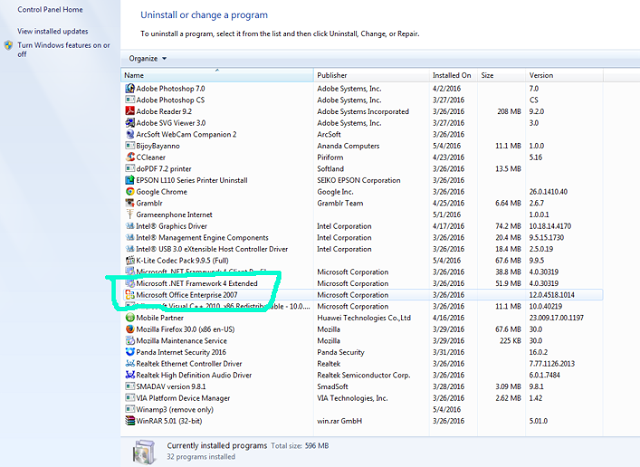Click the Adobe Photoshop 7.0 icon
The width and height of the screenshot is (640, 467).
pyautogui.click(x=130, y=88)
